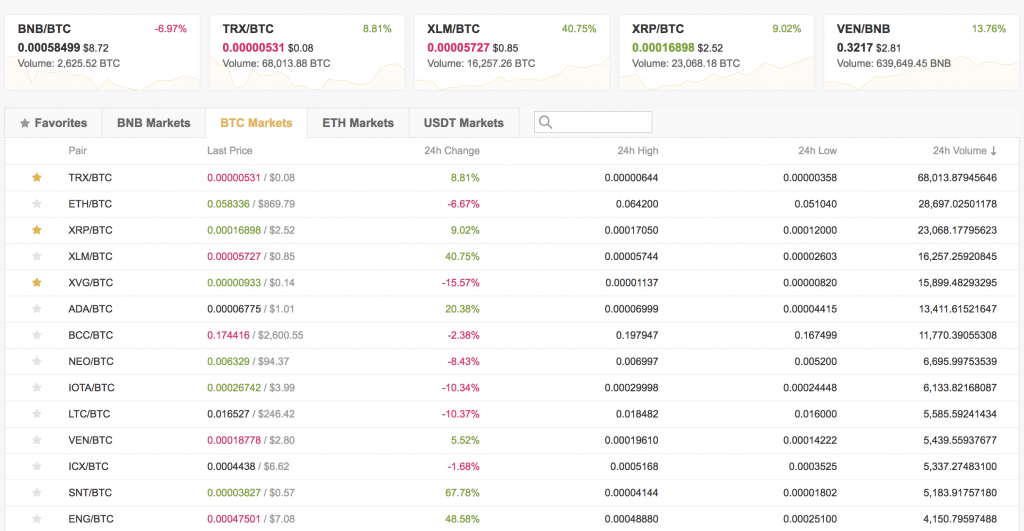Favorite the XLM/BTC pair star
This screenshot has height=531, width=1024.
37,256
